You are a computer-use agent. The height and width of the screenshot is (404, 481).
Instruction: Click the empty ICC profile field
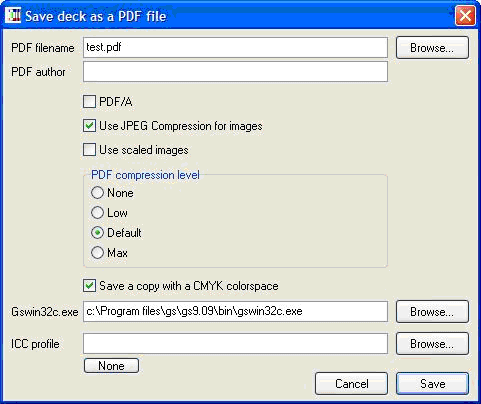235,343
